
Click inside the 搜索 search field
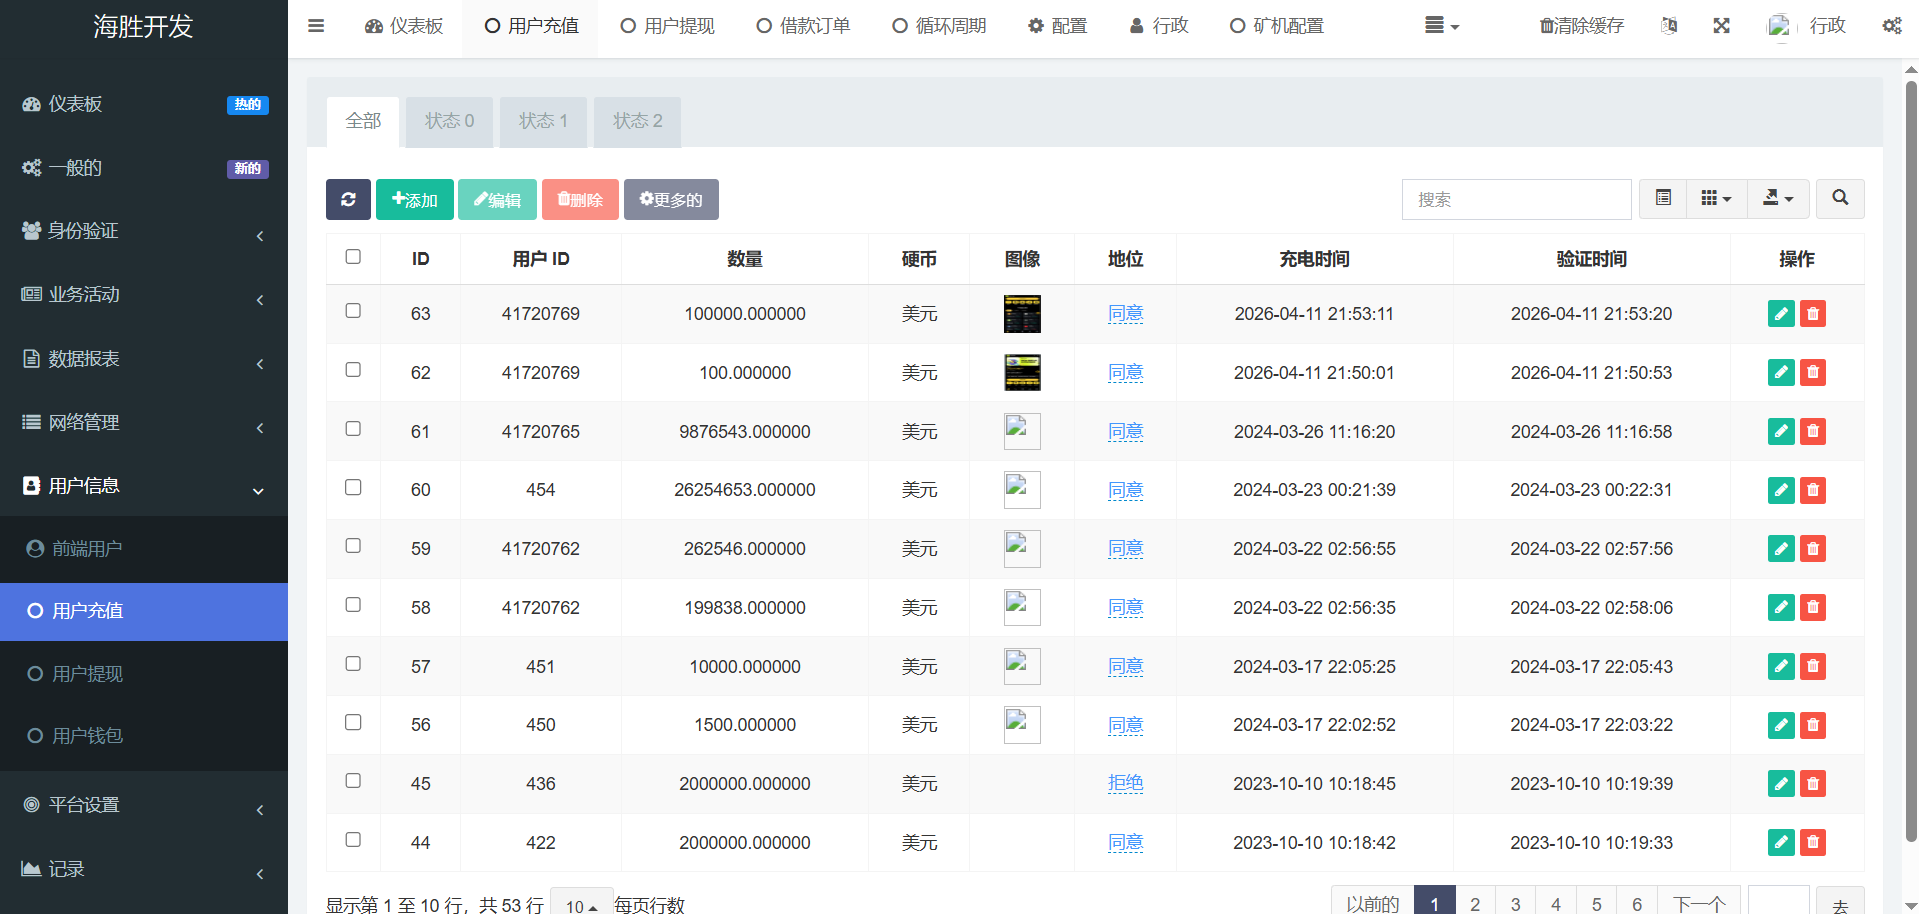[1516, 200]
